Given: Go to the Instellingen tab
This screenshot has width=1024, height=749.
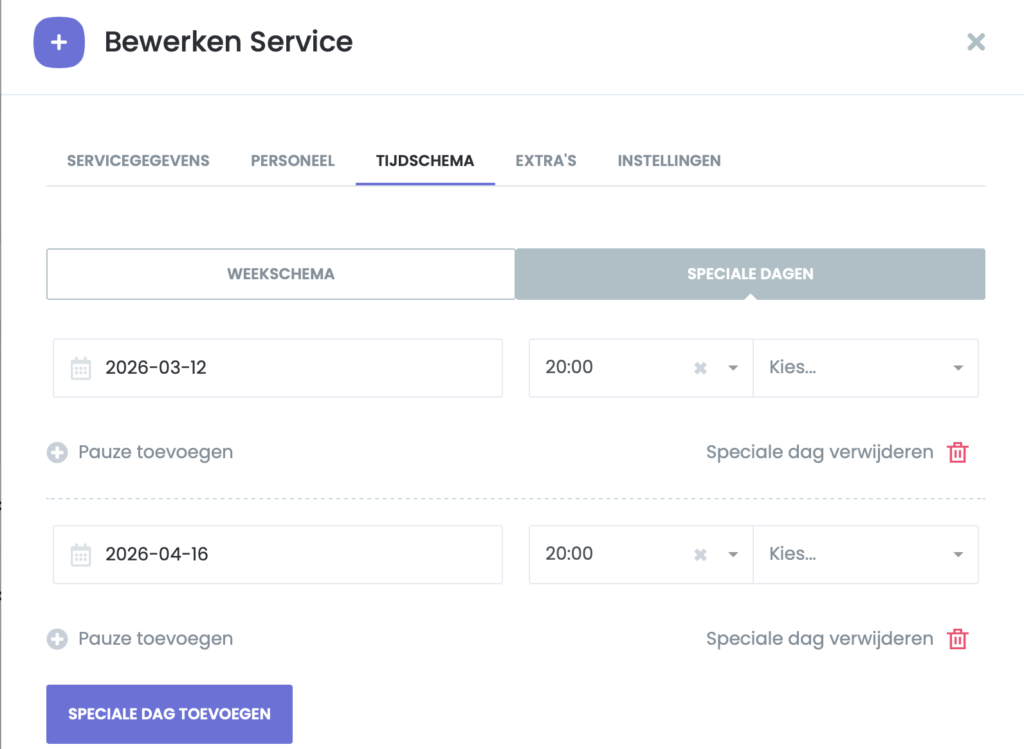Looking at the screenshot, I should tap(669, 160).
